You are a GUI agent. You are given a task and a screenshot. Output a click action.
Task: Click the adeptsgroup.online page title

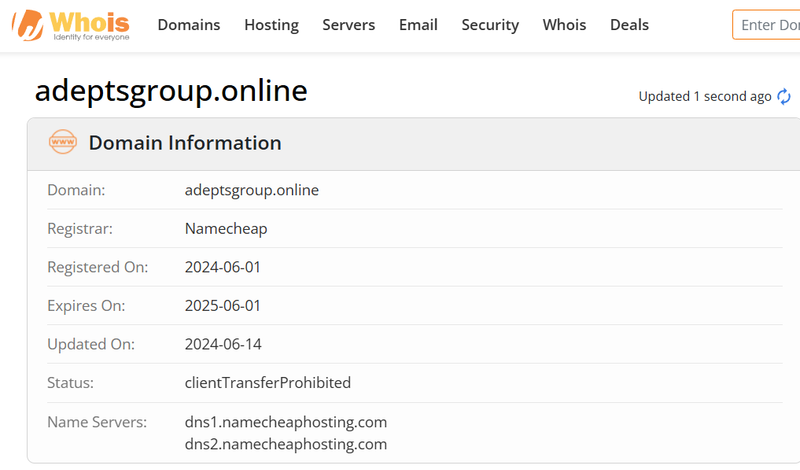click(171, 91)
